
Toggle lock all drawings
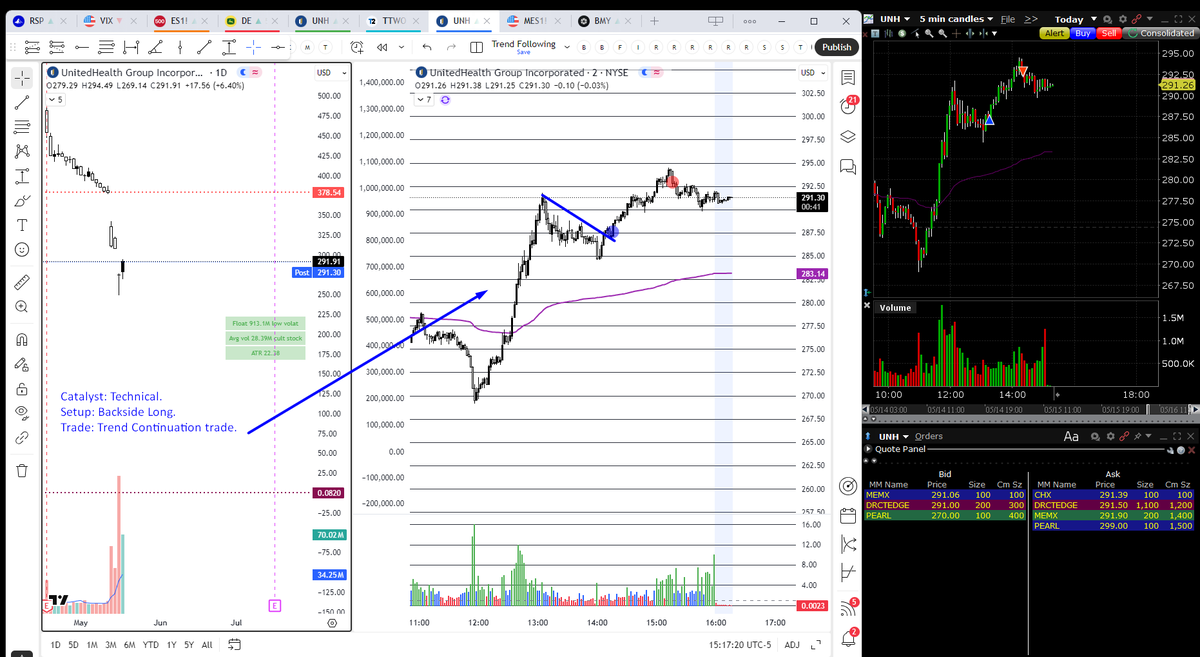click(21, 388)
